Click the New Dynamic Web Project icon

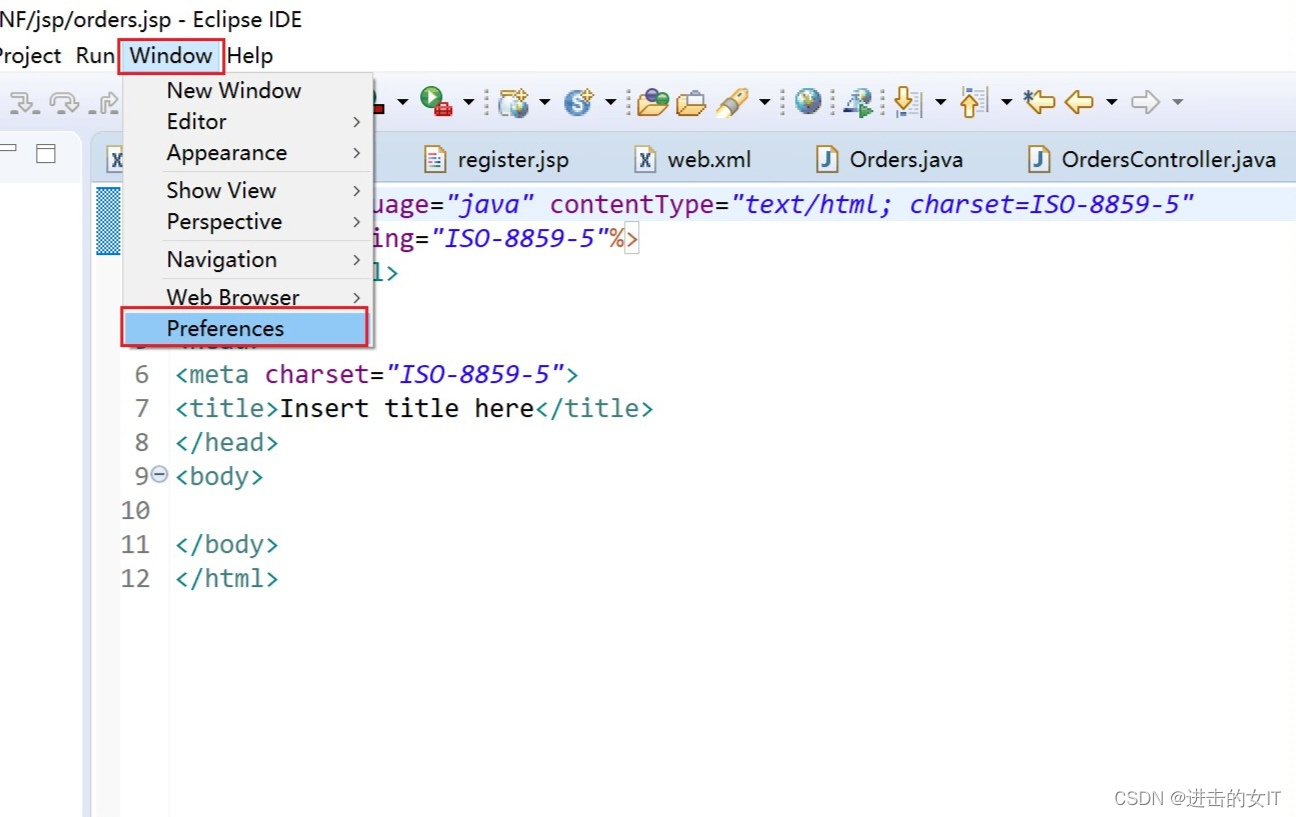click(514, 101)
